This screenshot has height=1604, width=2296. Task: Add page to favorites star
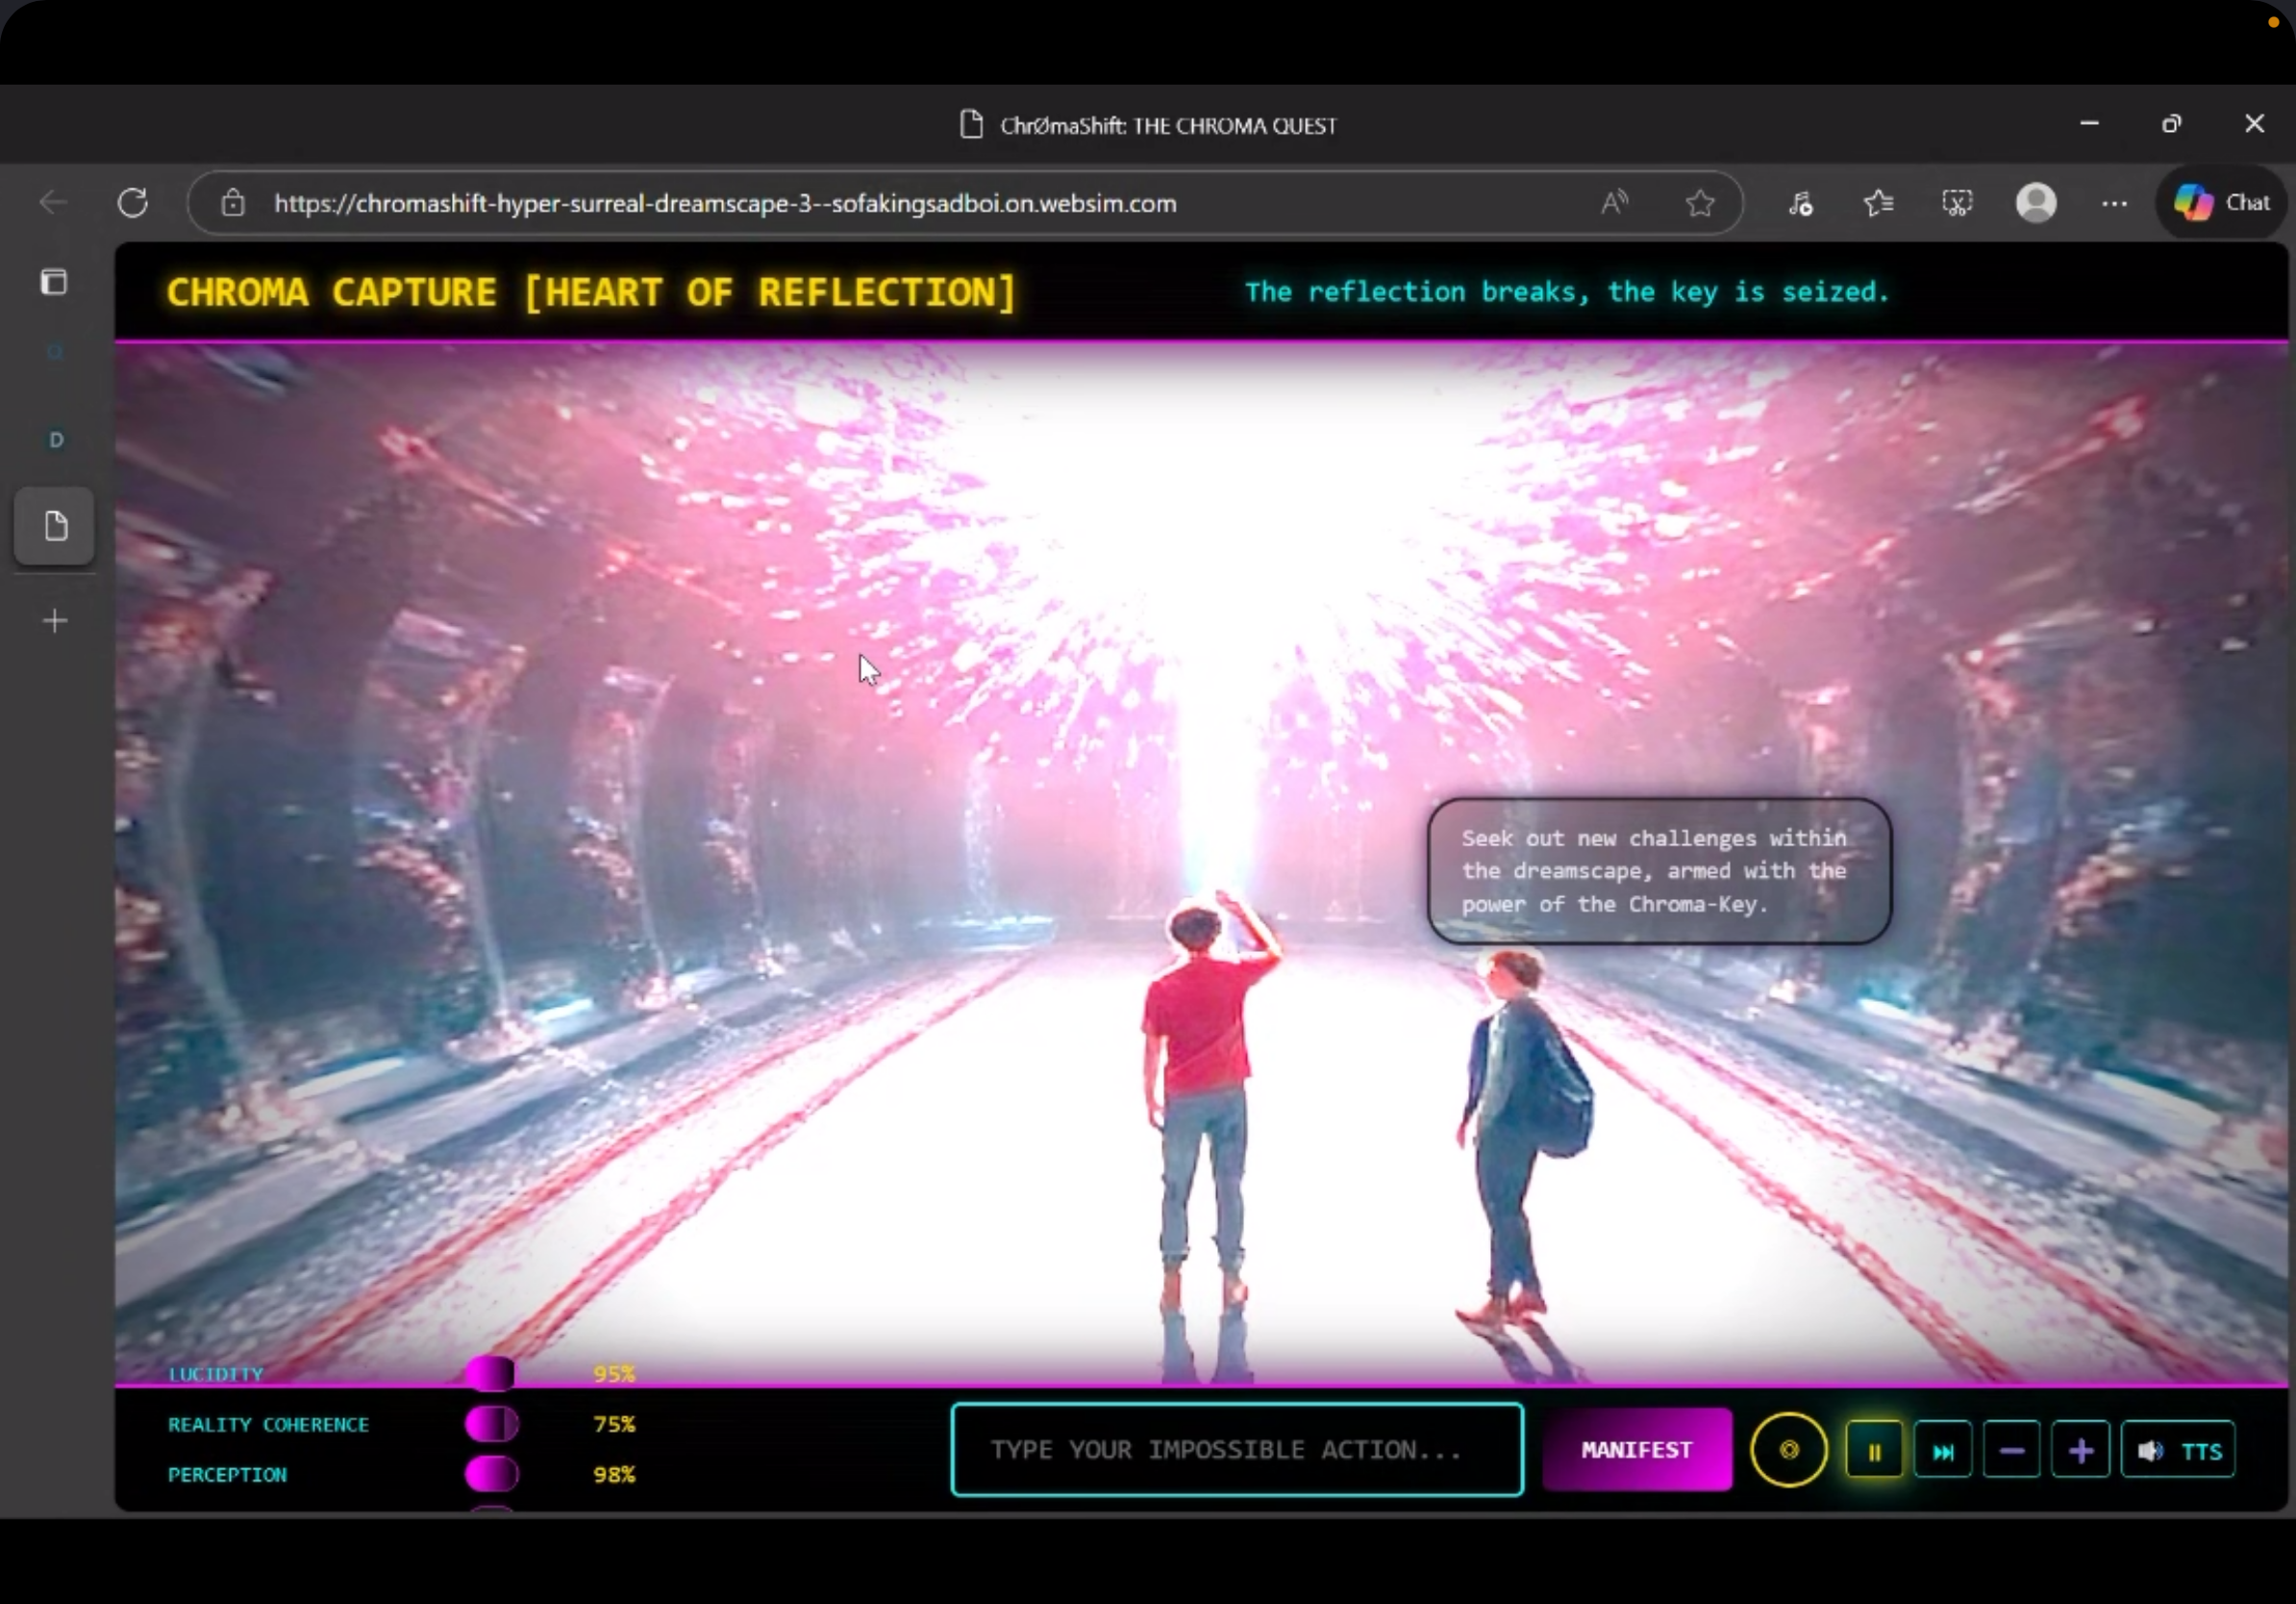(x=1699, y=203)
